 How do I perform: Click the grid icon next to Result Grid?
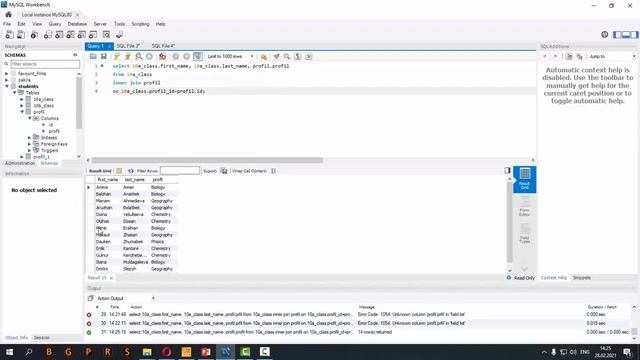pyautogui.click(x=119, y=171)
